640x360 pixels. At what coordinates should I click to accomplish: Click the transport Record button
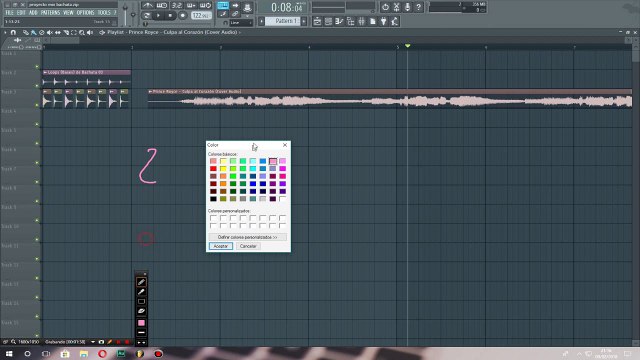coord(182,16)
